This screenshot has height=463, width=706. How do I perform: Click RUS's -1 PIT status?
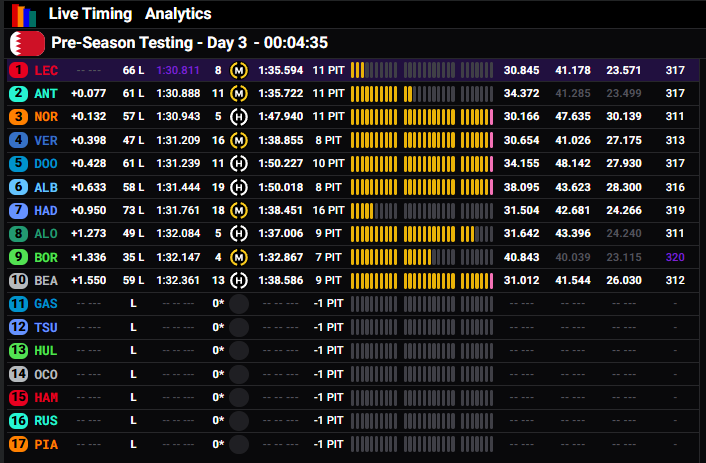pos(328,421)
